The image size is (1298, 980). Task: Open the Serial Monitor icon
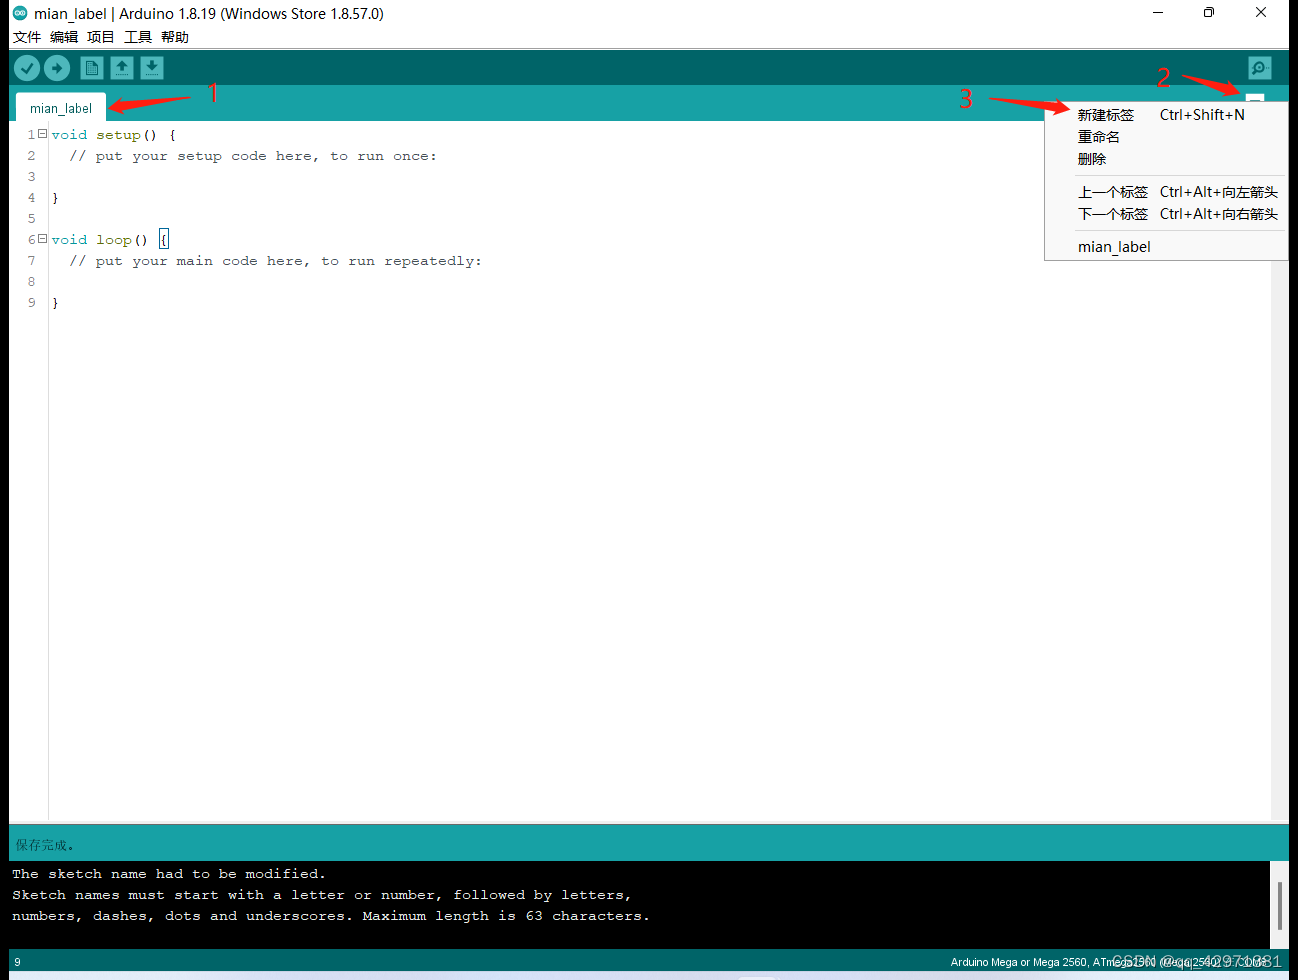1258,67
